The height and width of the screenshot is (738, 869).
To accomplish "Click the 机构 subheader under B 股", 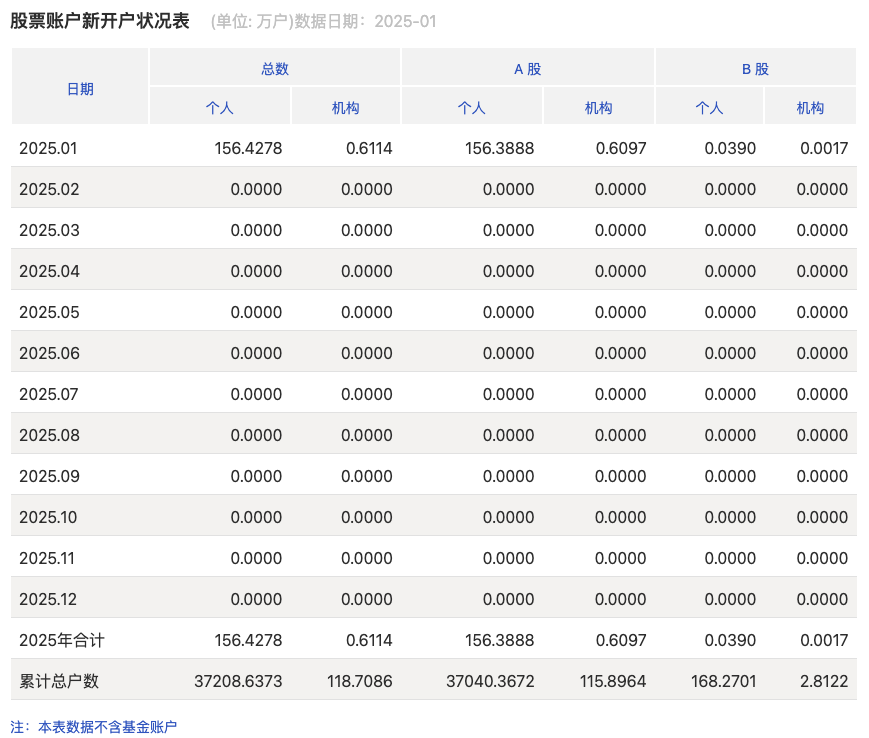I will 810,108.
